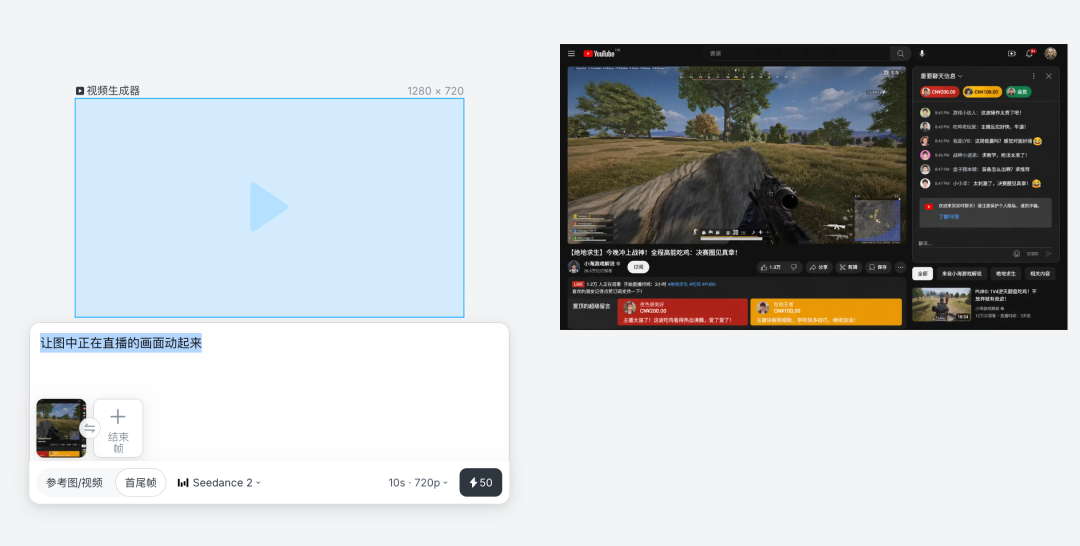The height and width of the screenshot is (546, 1080).
Task: Click the send arrow icon in chat input
Action: click(x=1048, y=253)
